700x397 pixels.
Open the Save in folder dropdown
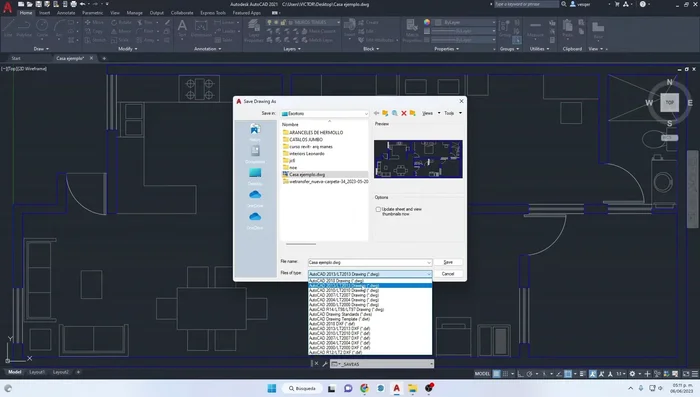point(325,113)
